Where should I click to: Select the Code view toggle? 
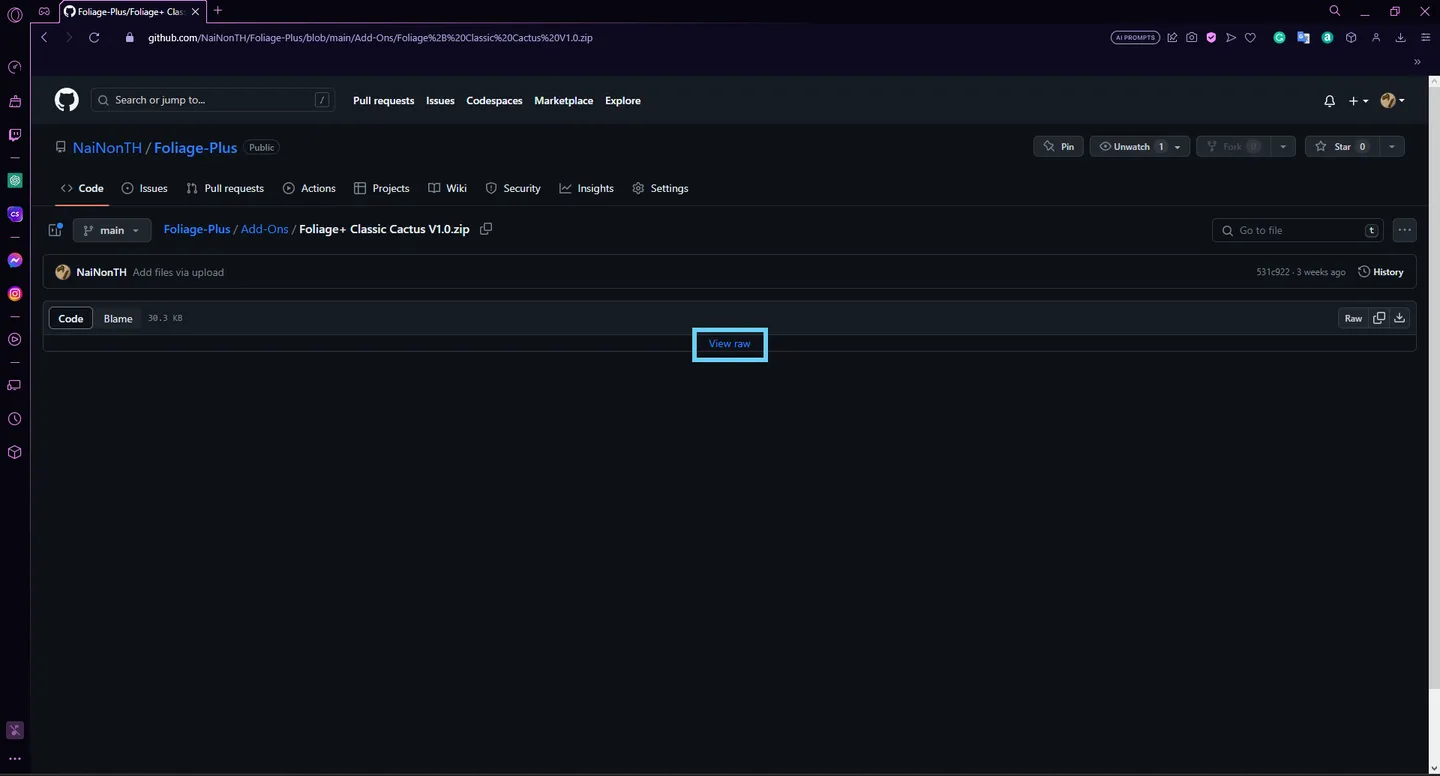point(71,318)
